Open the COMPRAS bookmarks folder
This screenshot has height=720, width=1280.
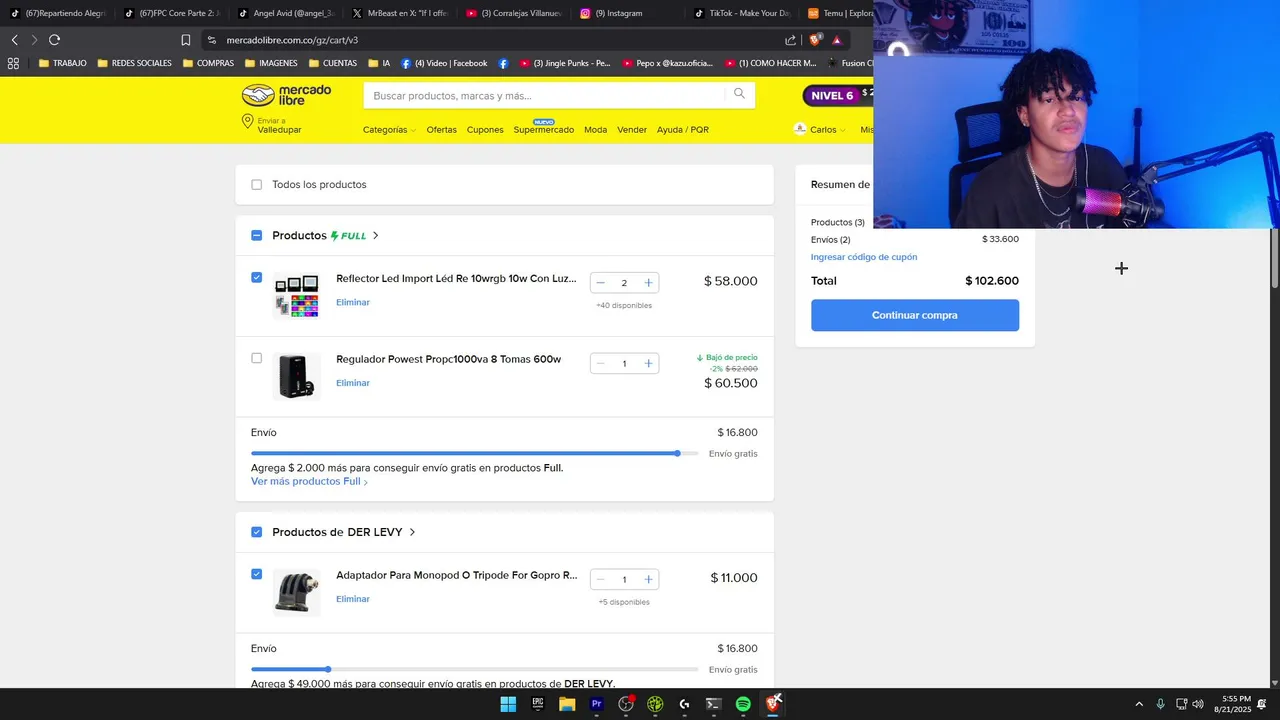[208, 63]
